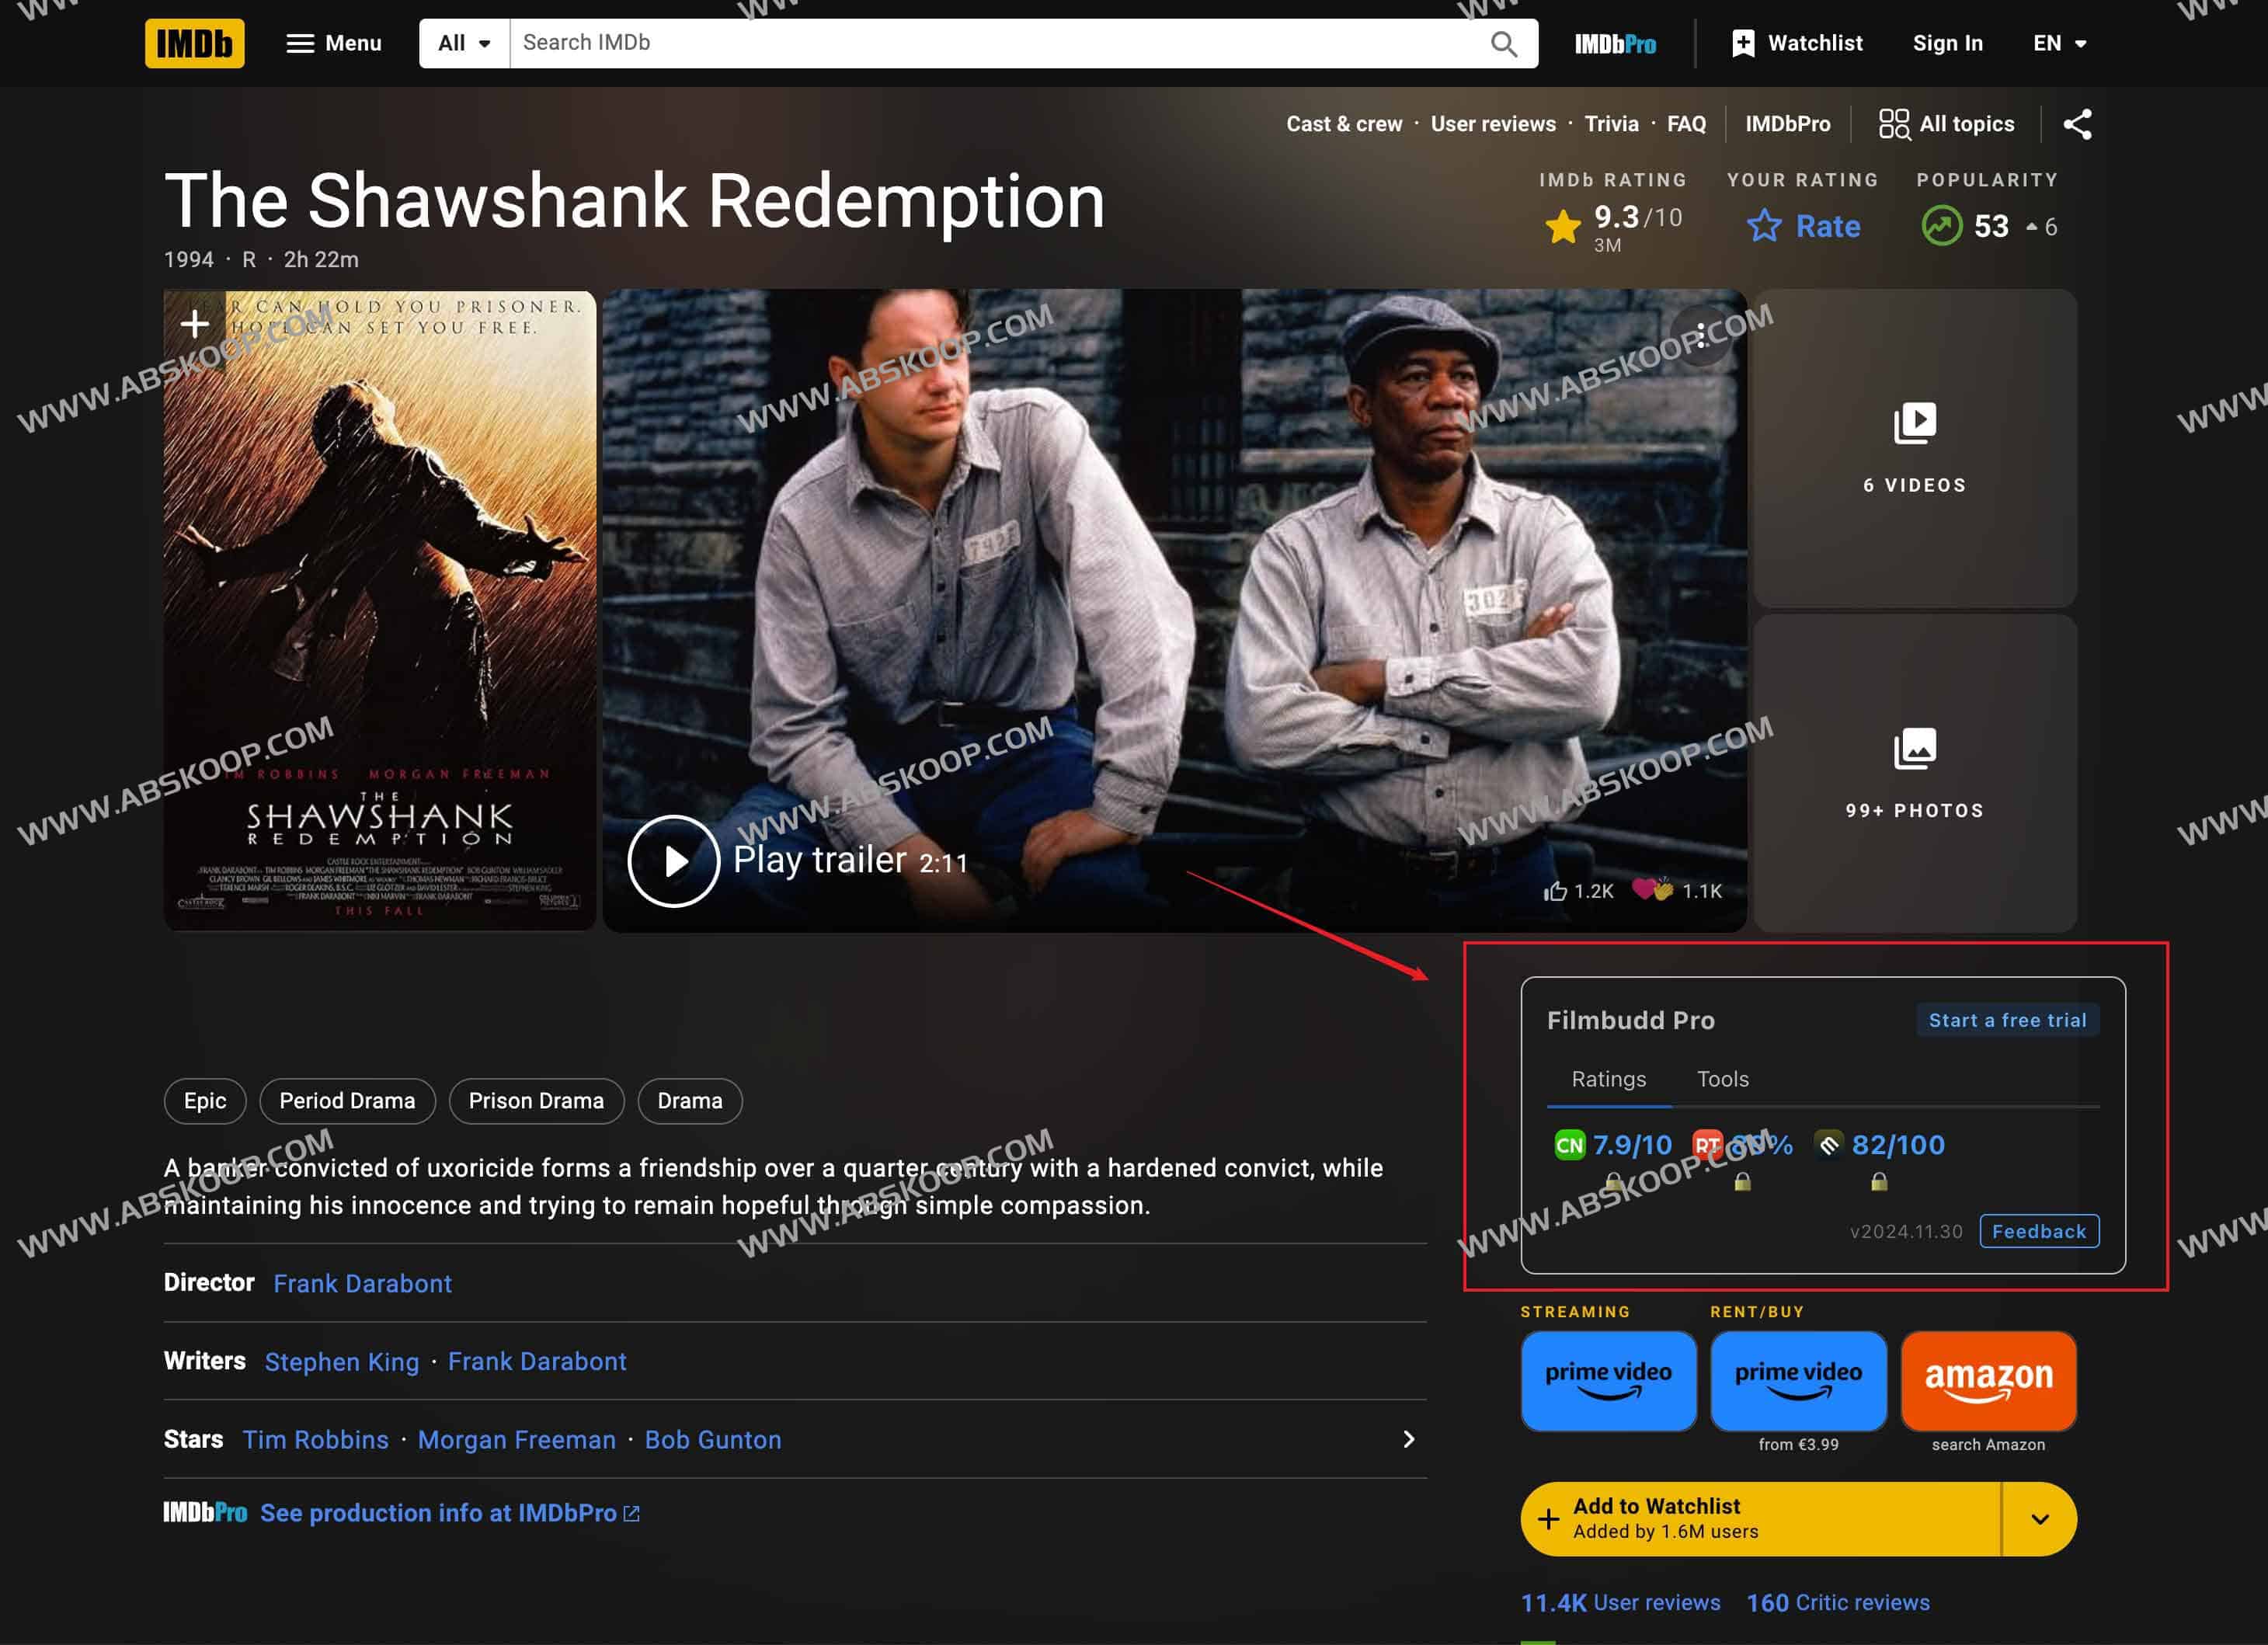Viewport: 2268px width, 1645px height.
Task: Play the trailer with circular play icon
Action: (x=673, y=861)
